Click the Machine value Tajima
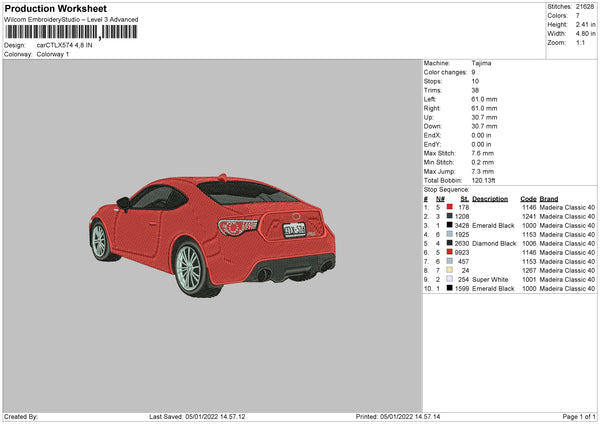 pyautogui.click(x=481, y=63)
